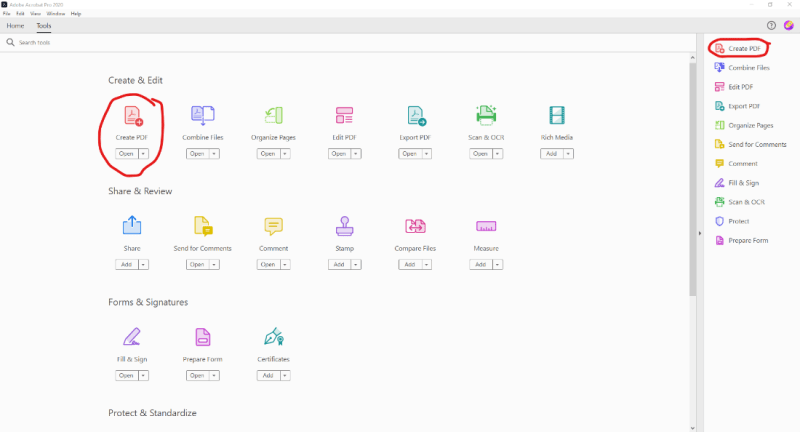This screenshot has width=800, height=432.
Task: Expand dropdown arrow beside Organize Pages Open
Action: pos(285,154)
